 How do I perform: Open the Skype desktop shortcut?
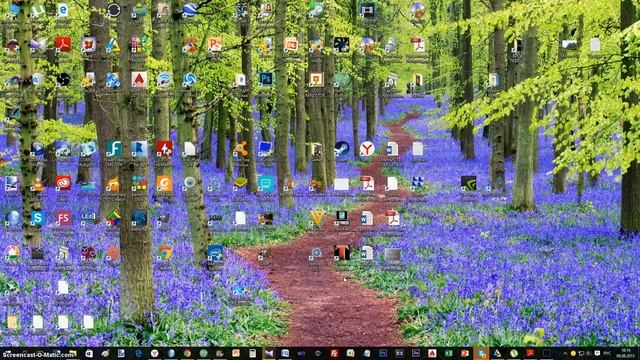coord(38,218)
